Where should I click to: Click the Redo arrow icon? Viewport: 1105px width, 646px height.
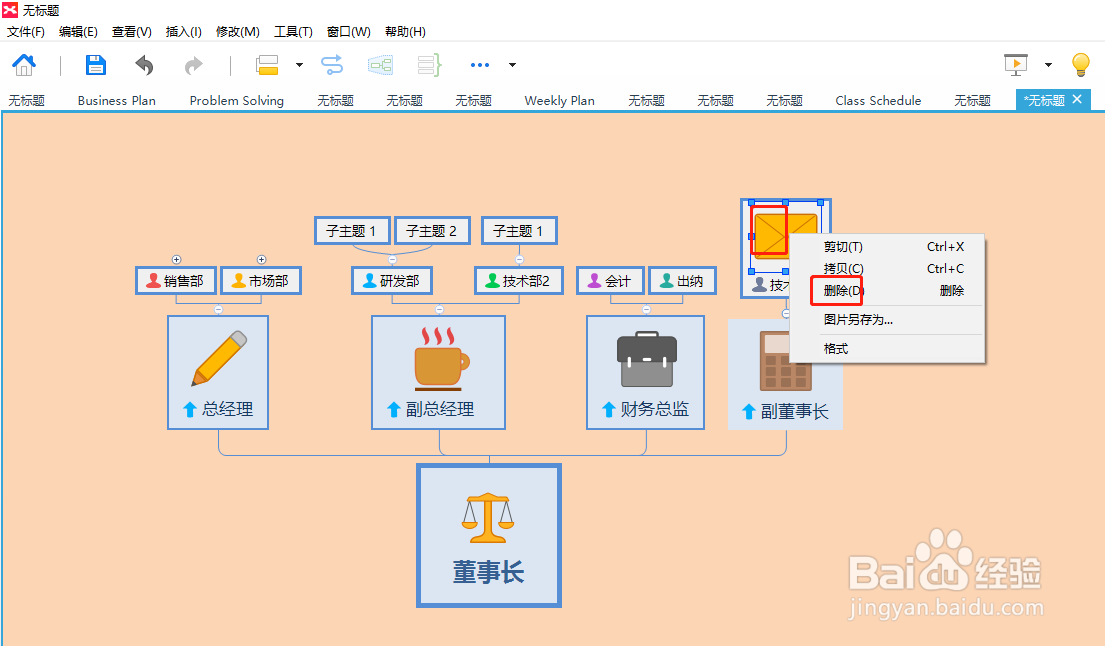pyautogui.click(x=191, y=64)
